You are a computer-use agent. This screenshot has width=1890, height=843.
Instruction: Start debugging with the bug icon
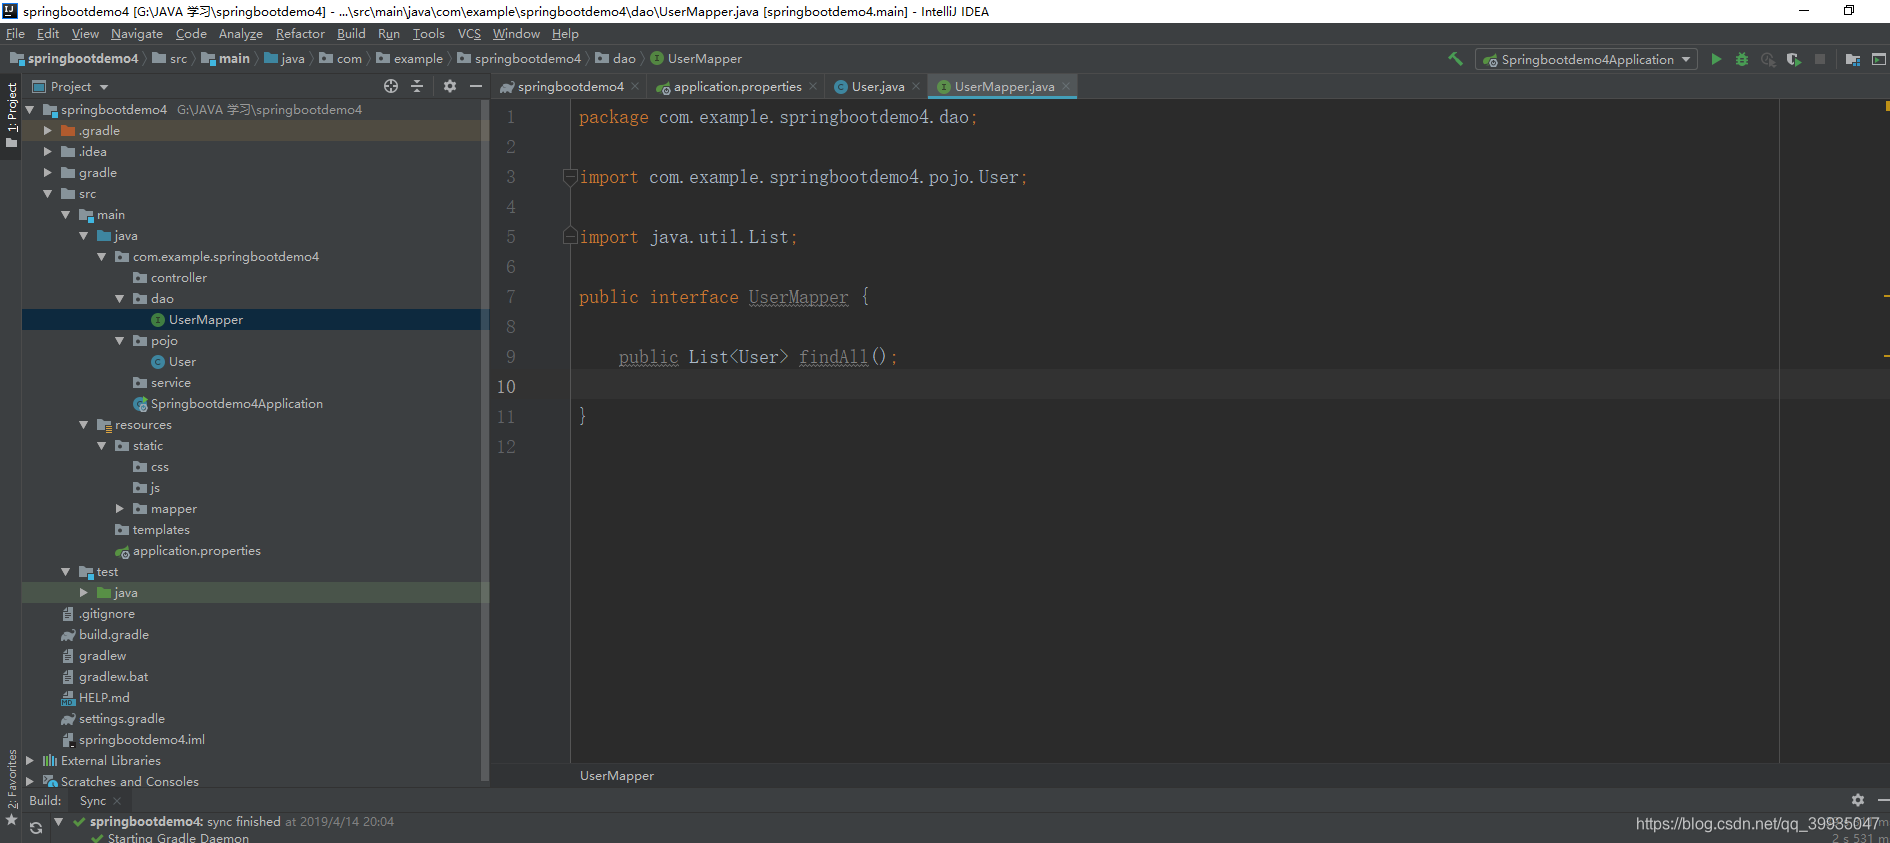coord(1742,59)
